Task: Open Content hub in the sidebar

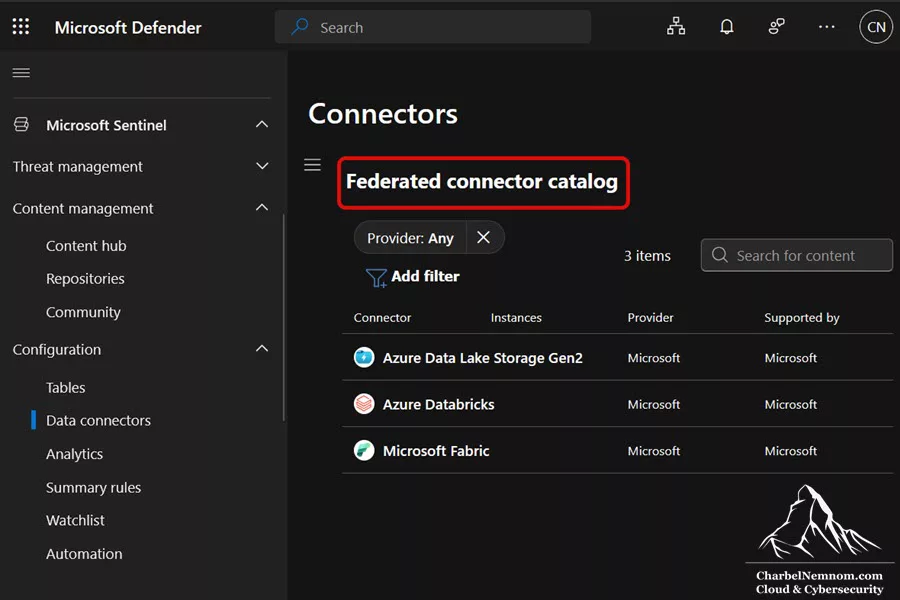Action: point(86,246)
